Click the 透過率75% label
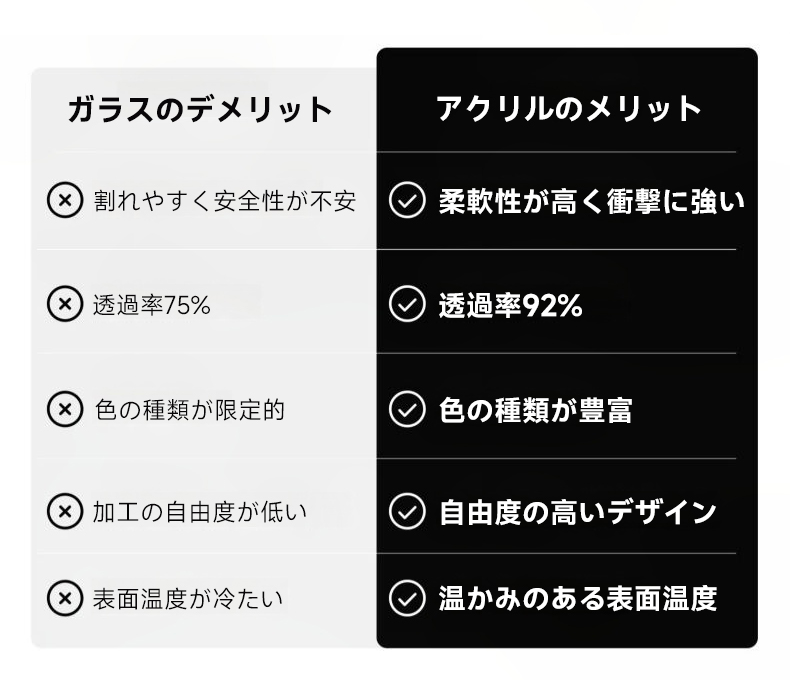The width and height of the screenshot is (790, 680). [x=152, y=305]
